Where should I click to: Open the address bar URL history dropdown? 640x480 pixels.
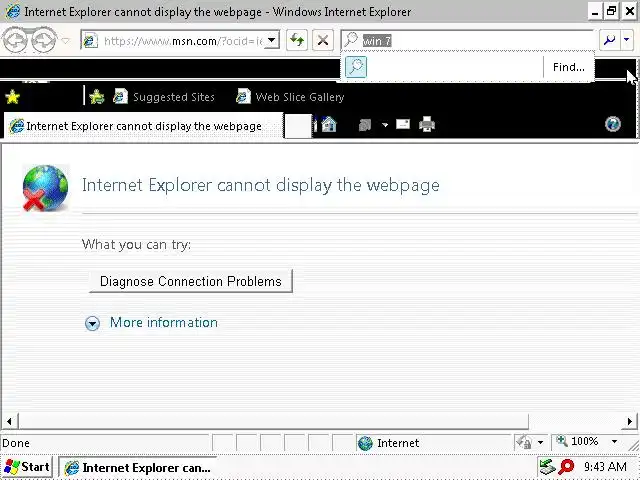[x=271, y=41]
